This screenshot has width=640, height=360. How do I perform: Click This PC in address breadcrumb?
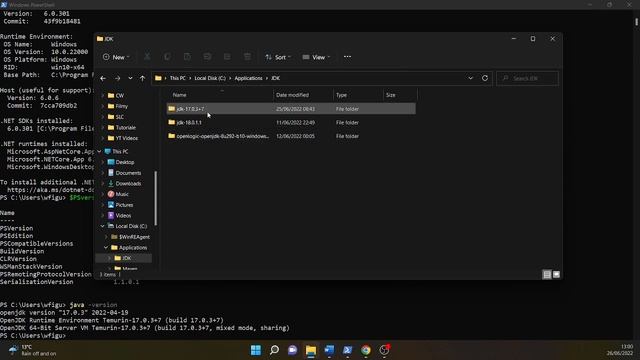[178, 78]
